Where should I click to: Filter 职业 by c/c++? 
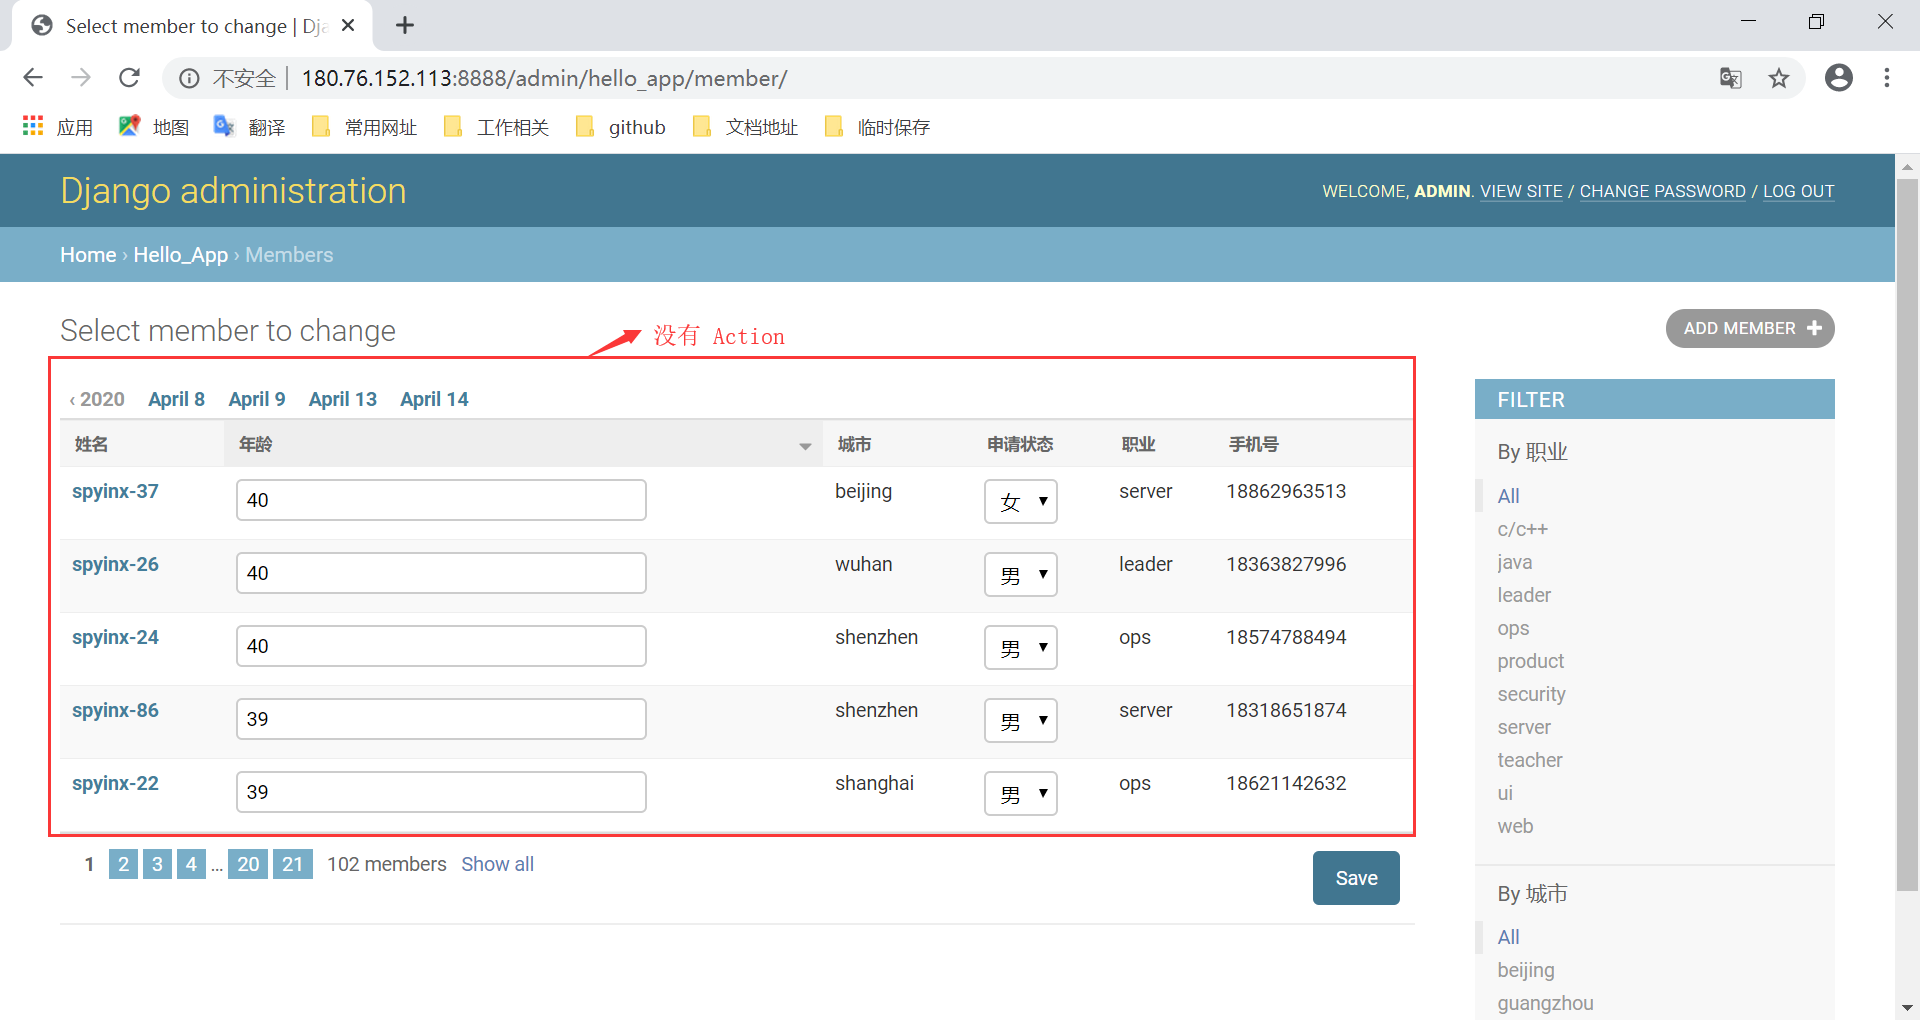pos(1522,529)
